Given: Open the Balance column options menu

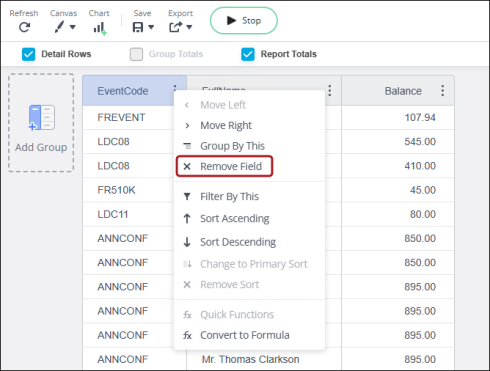Looking at the screenshot, I should point(442,91).
